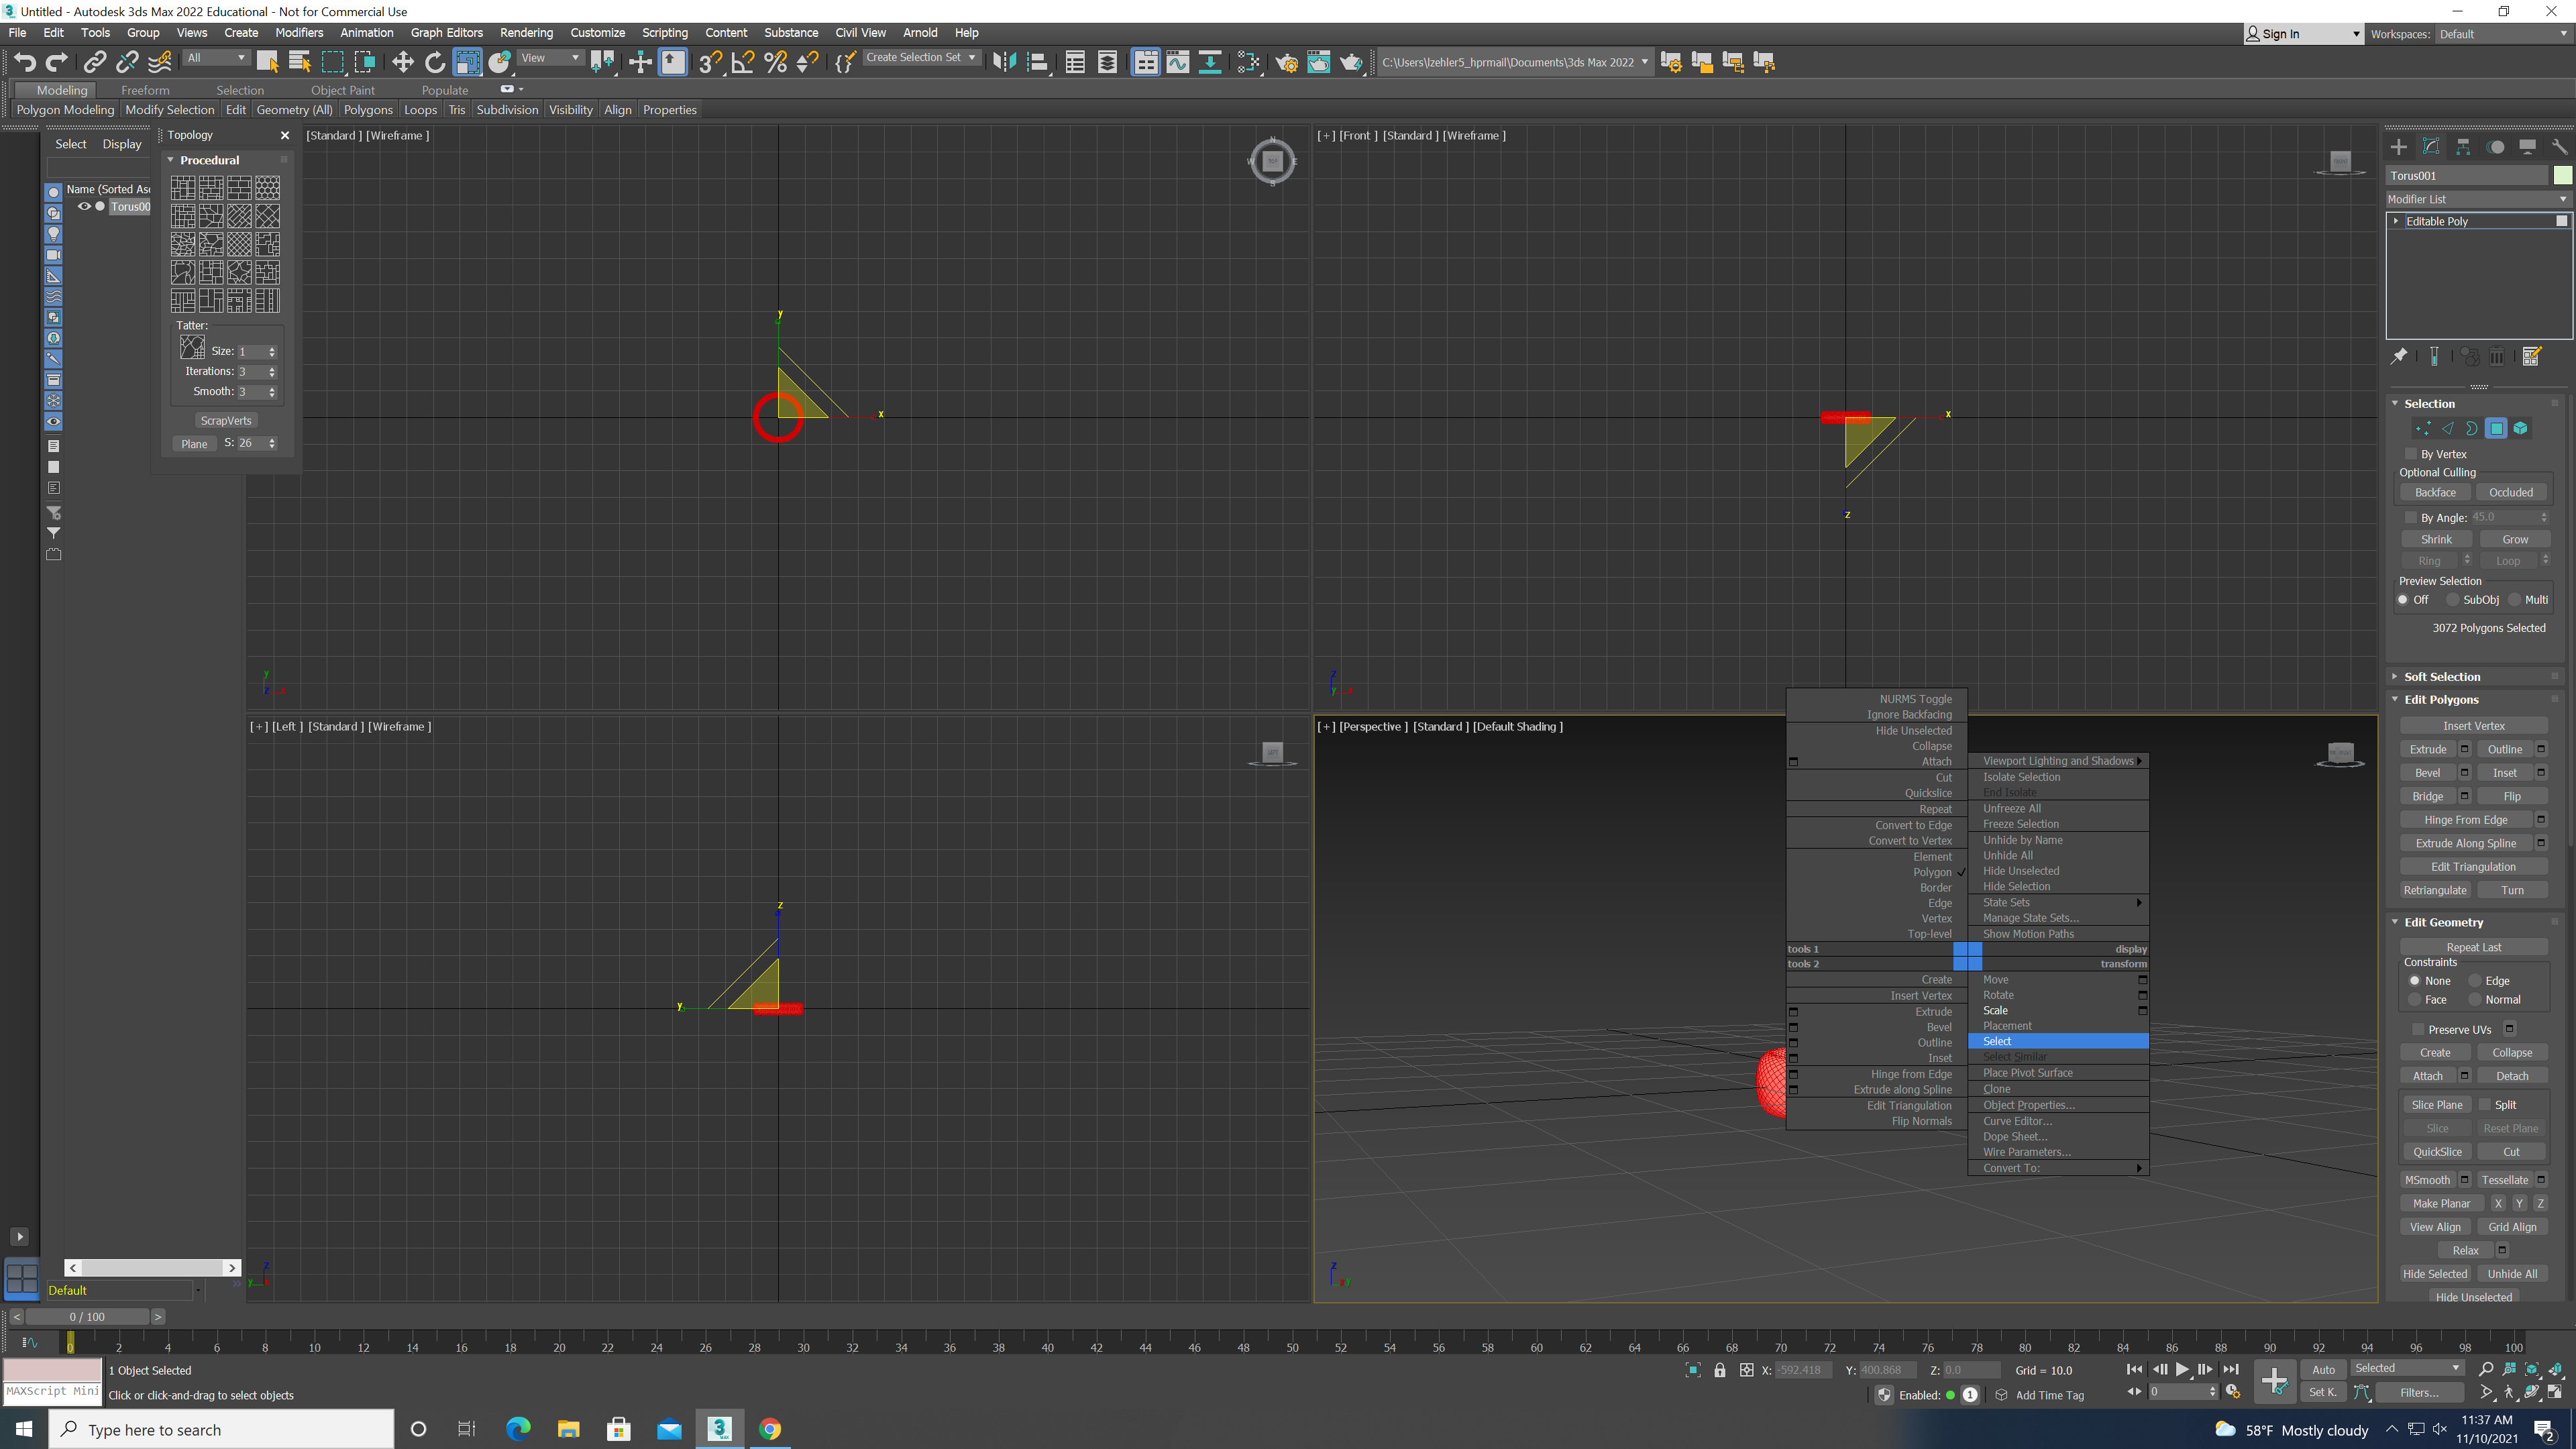This screenshot has width=2576, height=1449.
Task: Open the Hierarchy command panel tab
Action: click(2463, 147)
